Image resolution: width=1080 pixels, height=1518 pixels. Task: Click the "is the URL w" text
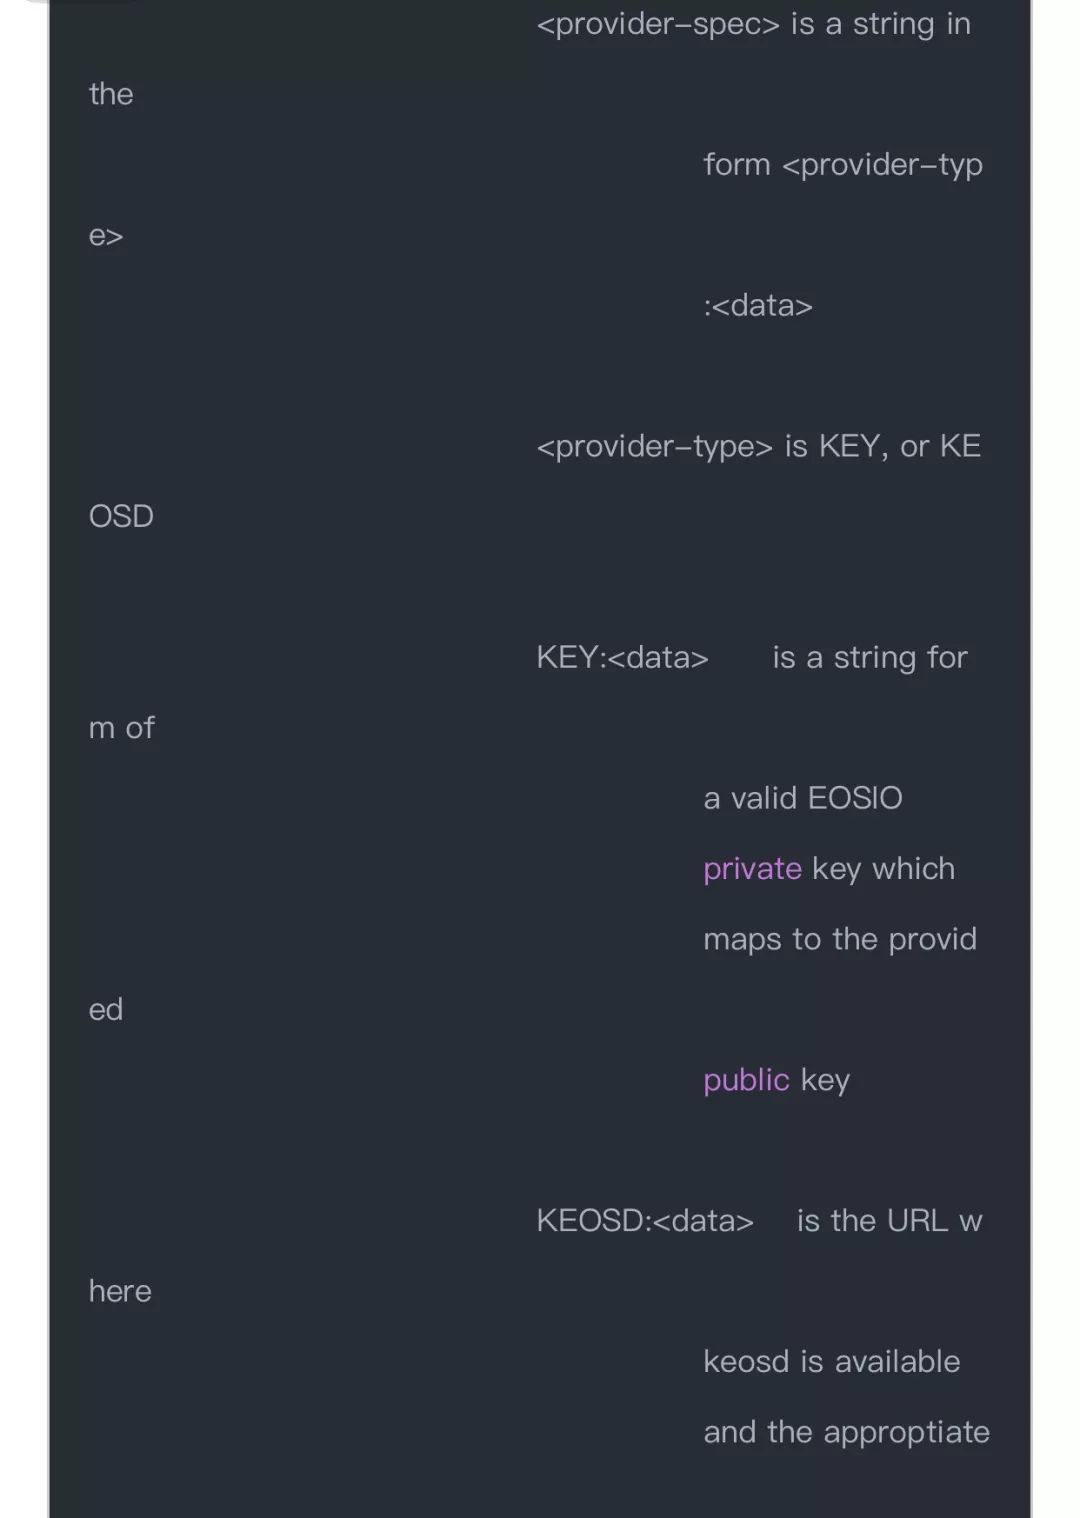click(890, 1221)
